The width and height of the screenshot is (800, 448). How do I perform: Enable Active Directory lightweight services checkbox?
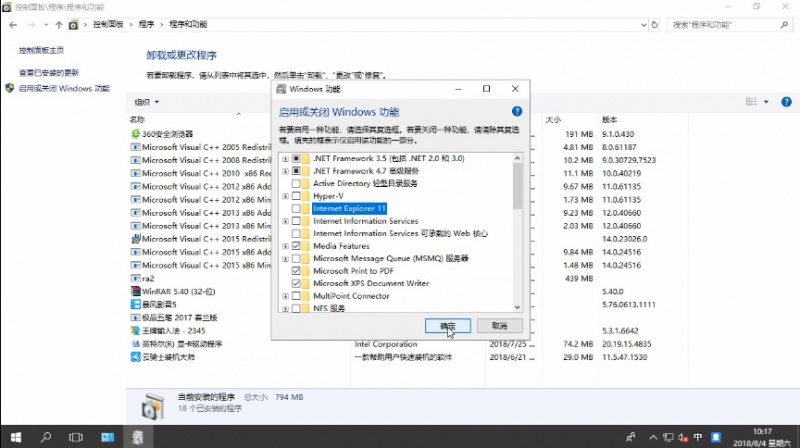pos(296,183)
